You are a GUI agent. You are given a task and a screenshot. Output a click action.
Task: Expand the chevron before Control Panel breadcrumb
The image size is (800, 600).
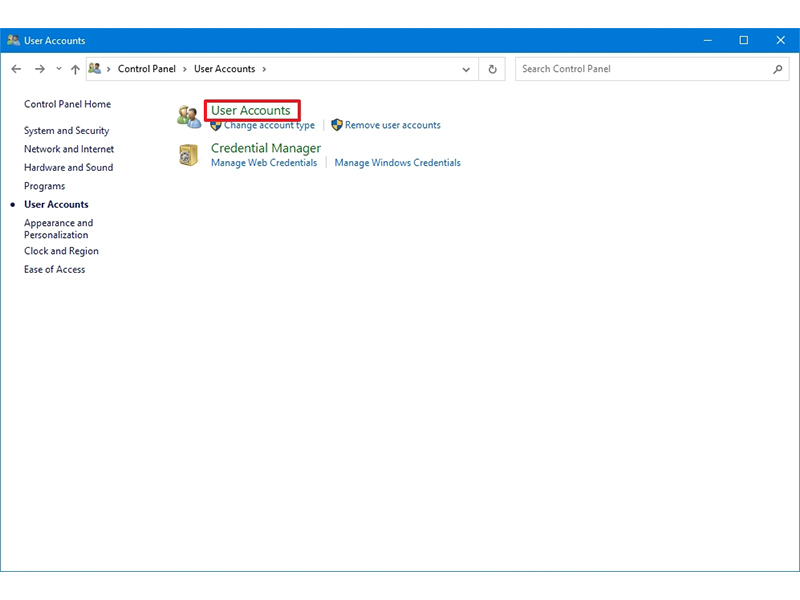[x=109, y=69]
